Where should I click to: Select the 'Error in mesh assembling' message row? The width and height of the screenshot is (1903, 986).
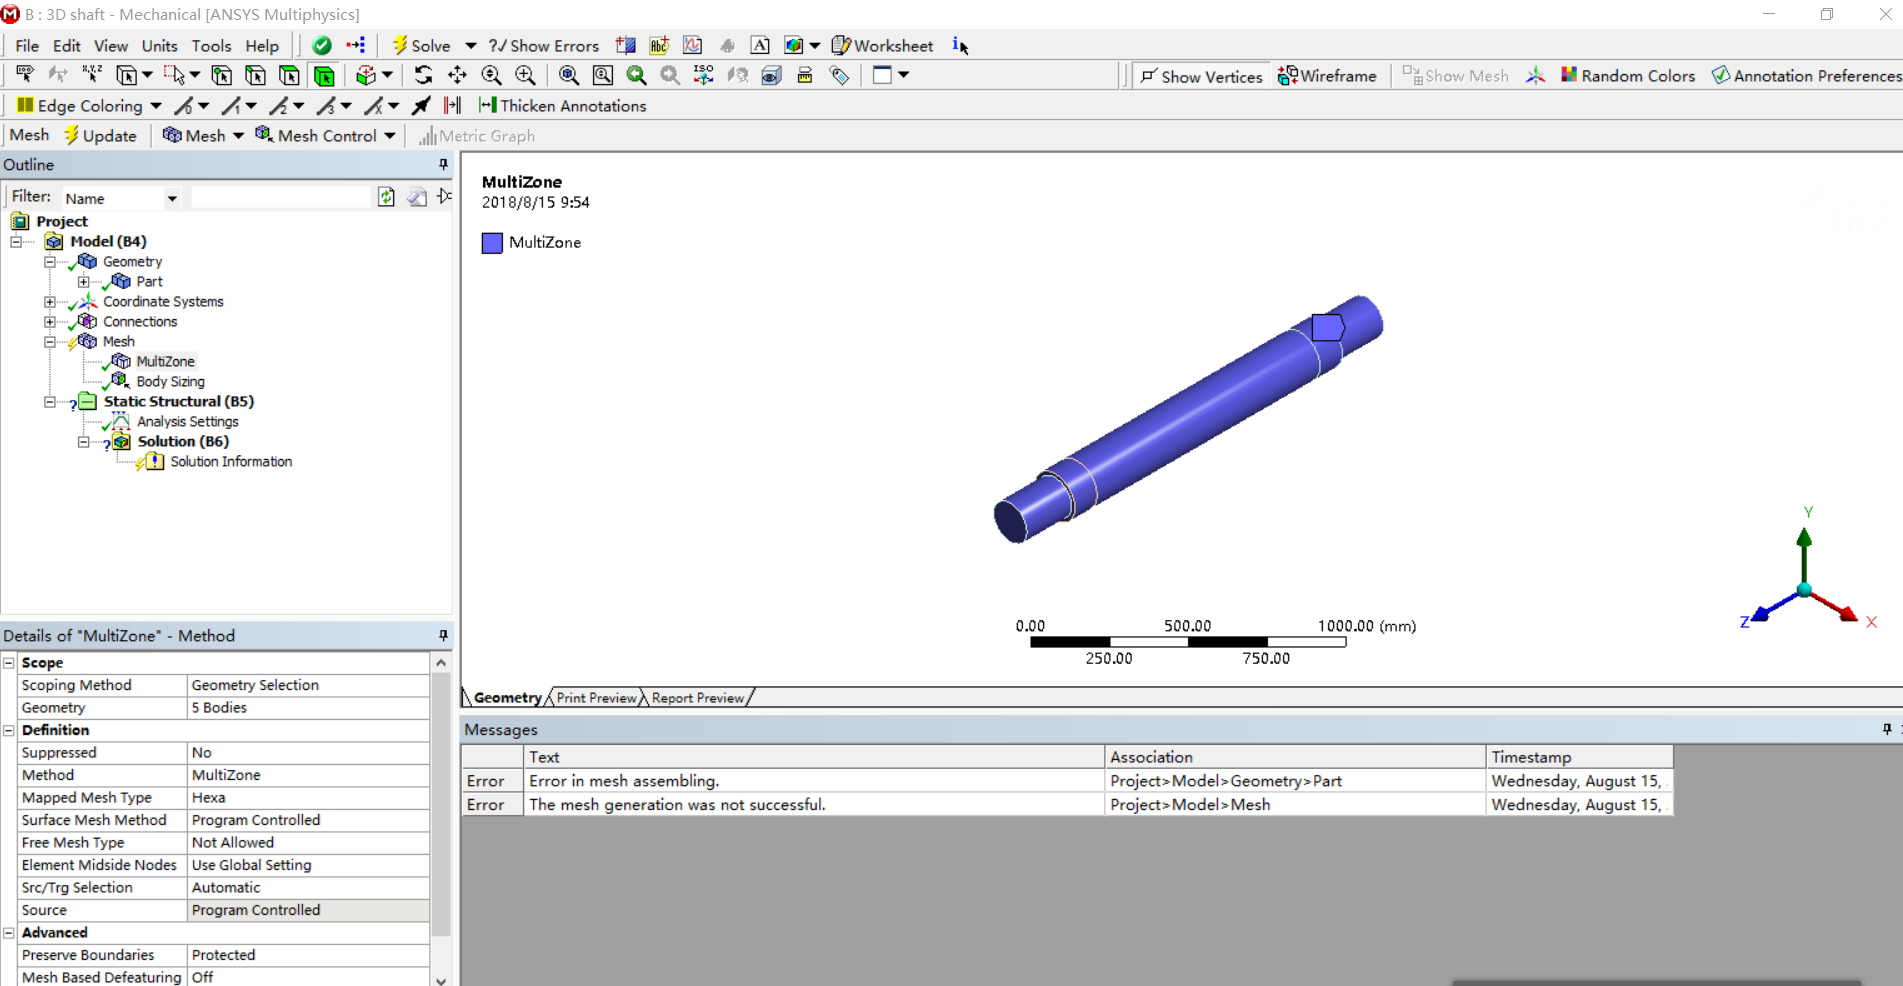click(1067, 781)
